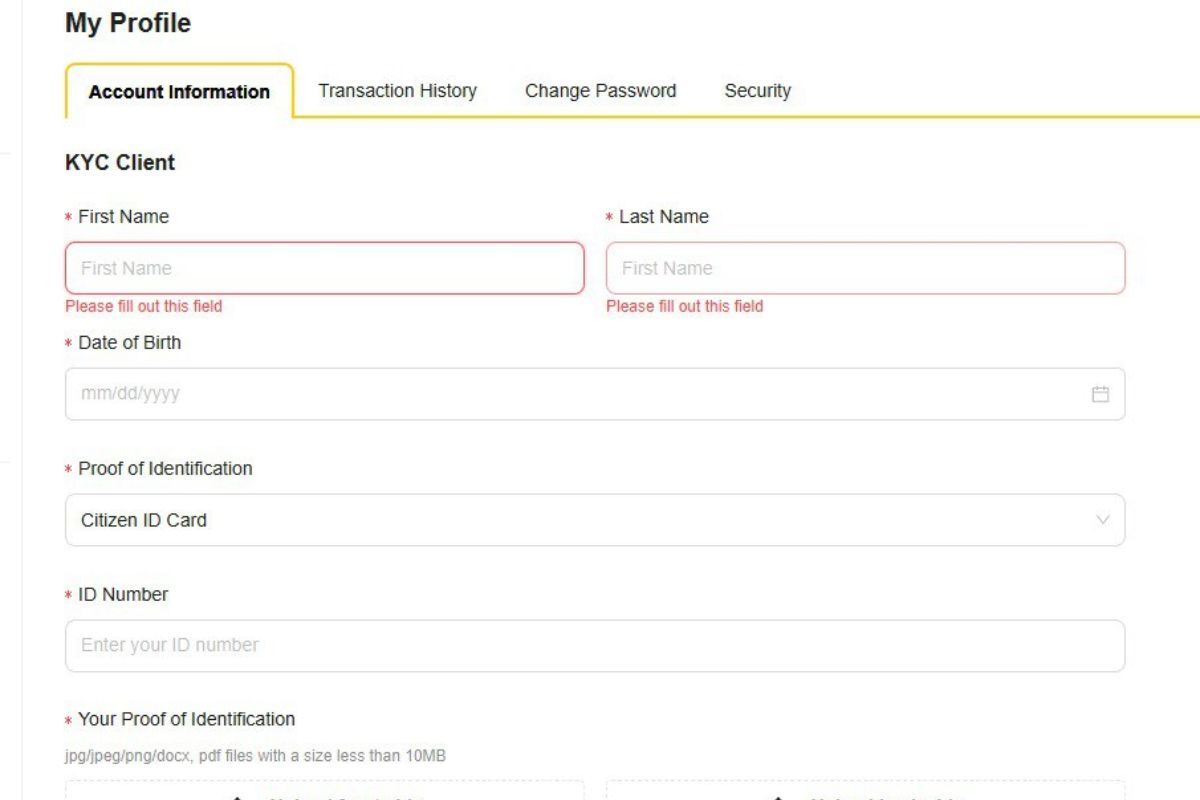Expand the Proof of Identification chevron arrow
The height and width of the screenshot is (800, 1200).
tap(1103, 520)
